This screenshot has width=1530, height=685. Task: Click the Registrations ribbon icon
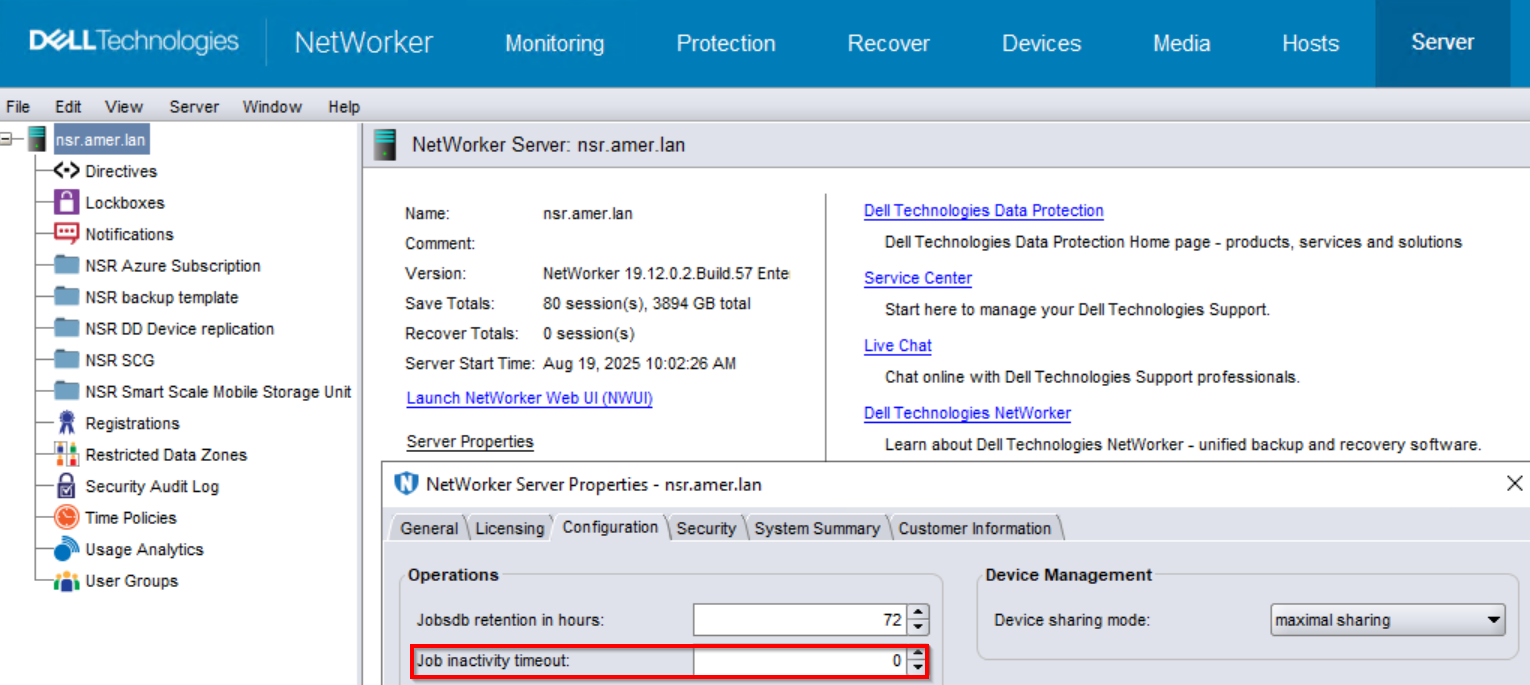(66, 423)
